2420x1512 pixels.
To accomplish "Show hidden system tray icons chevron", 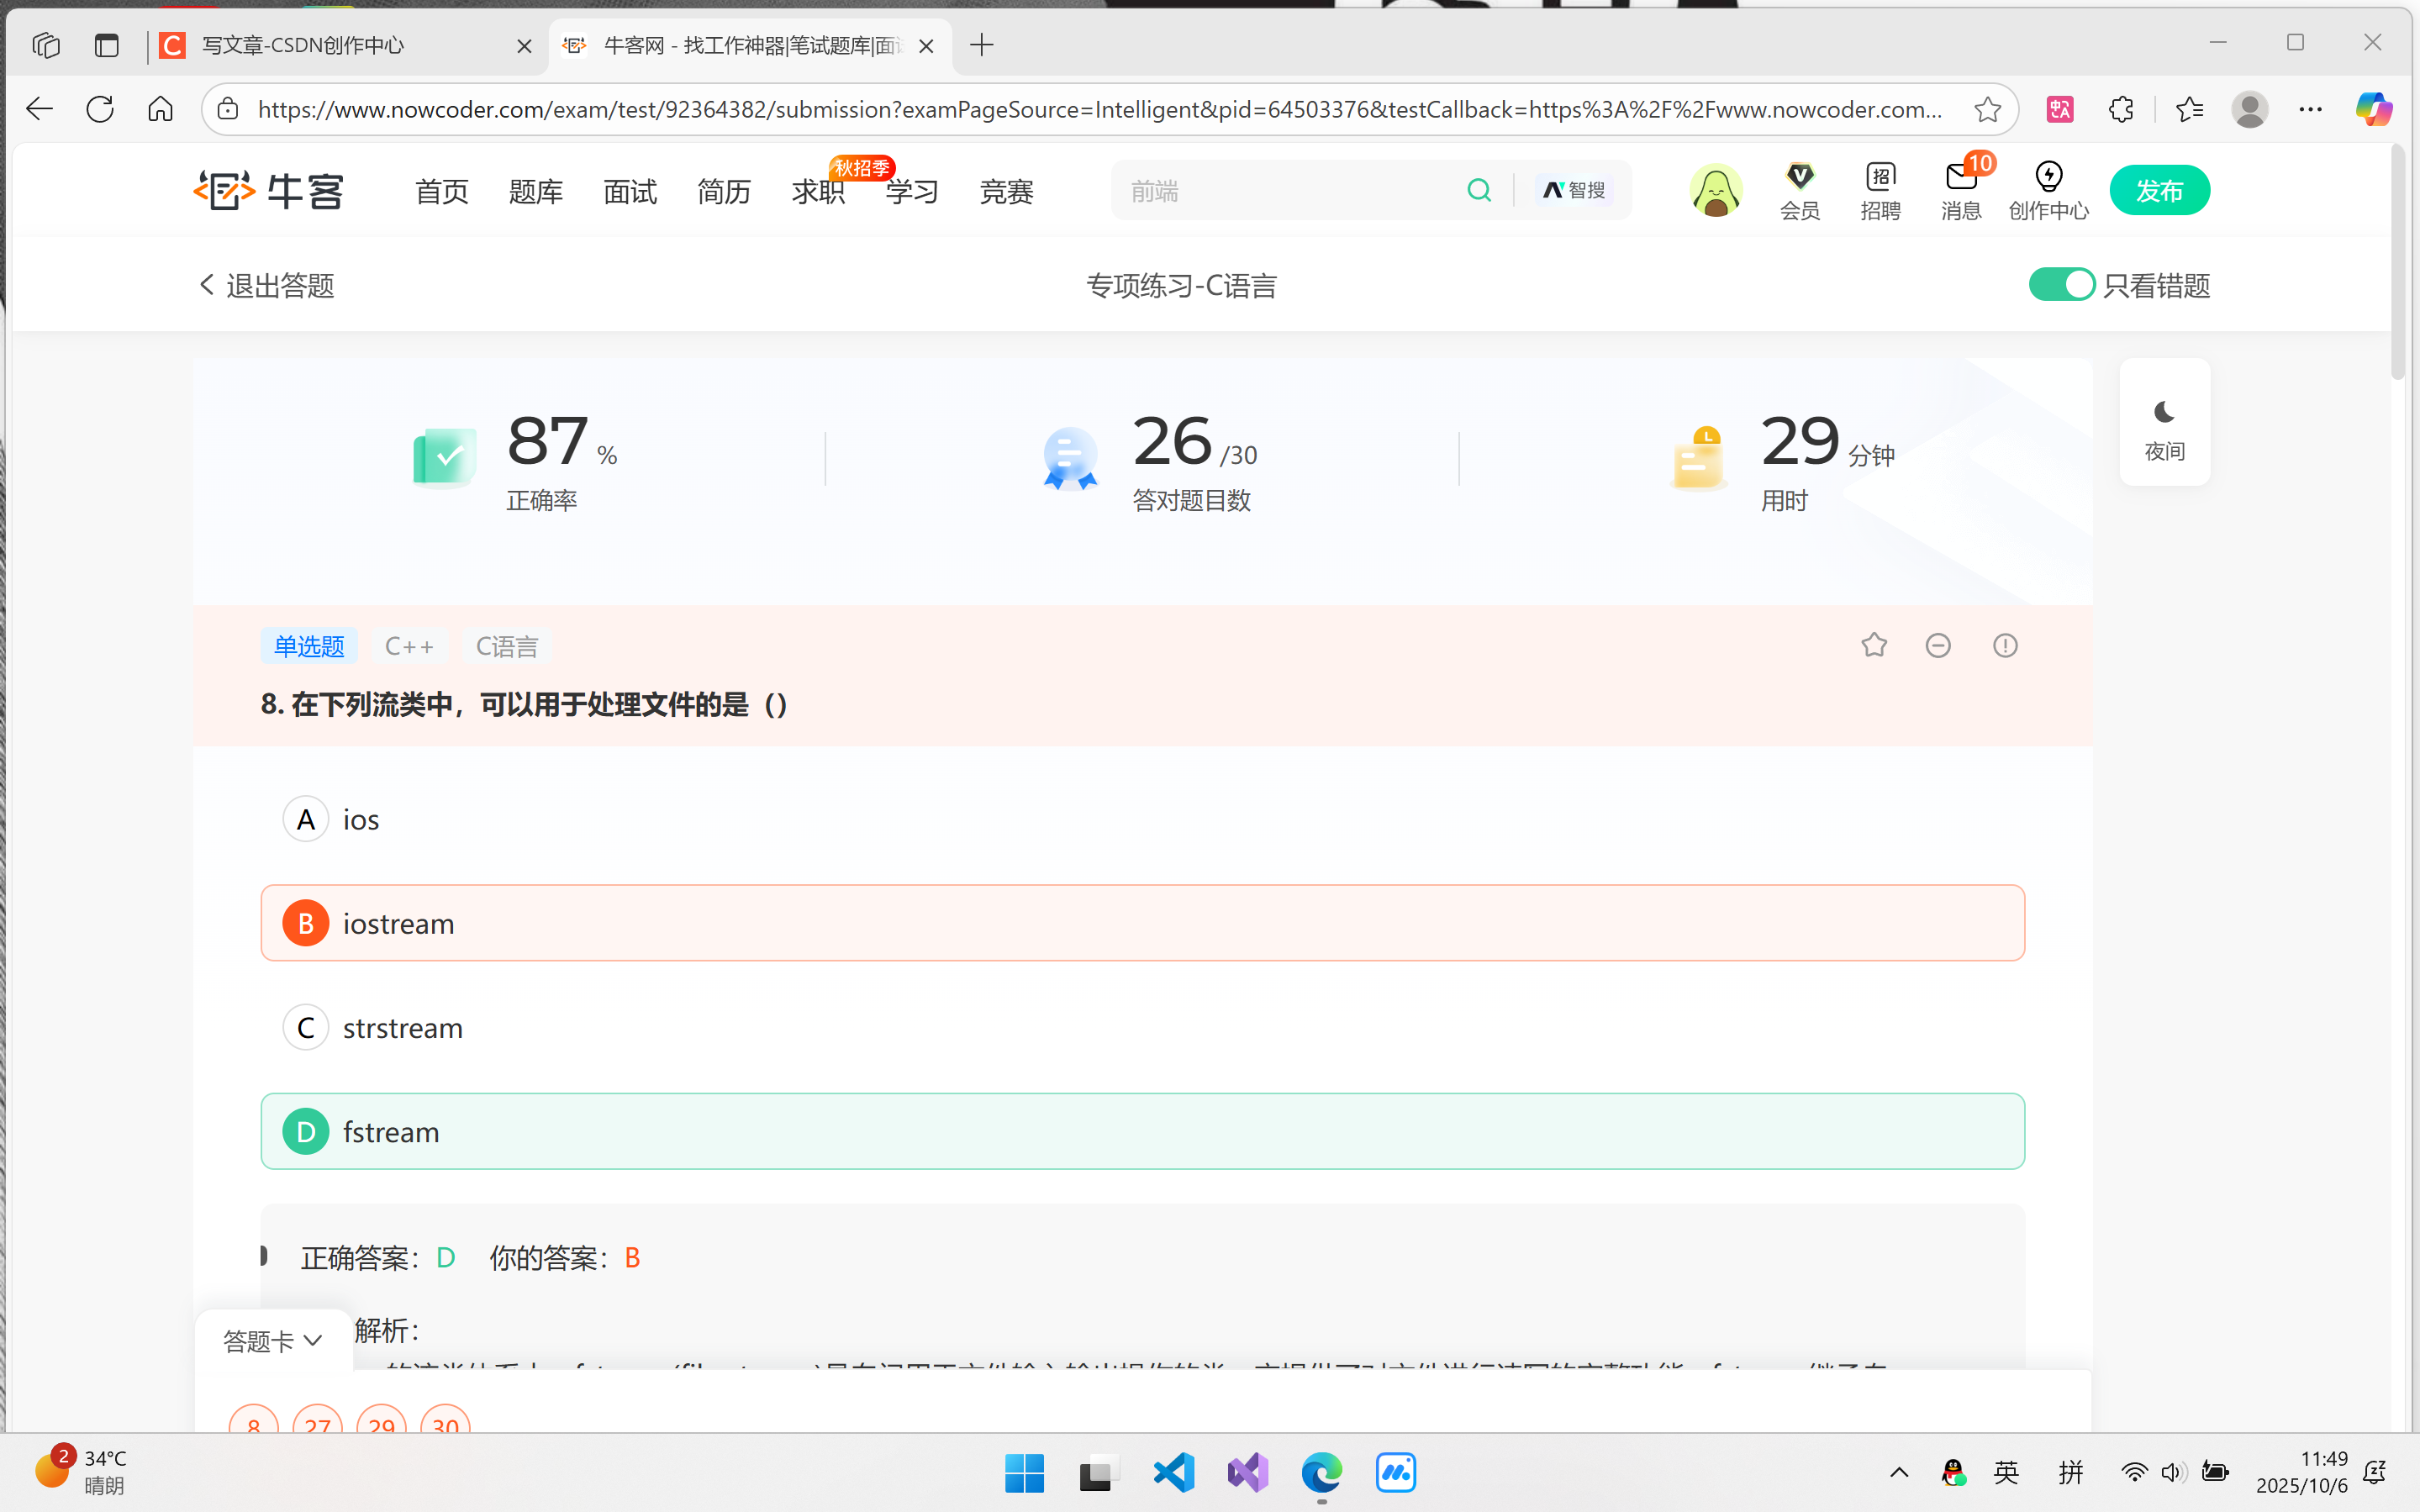I will pos(1899,1472).
